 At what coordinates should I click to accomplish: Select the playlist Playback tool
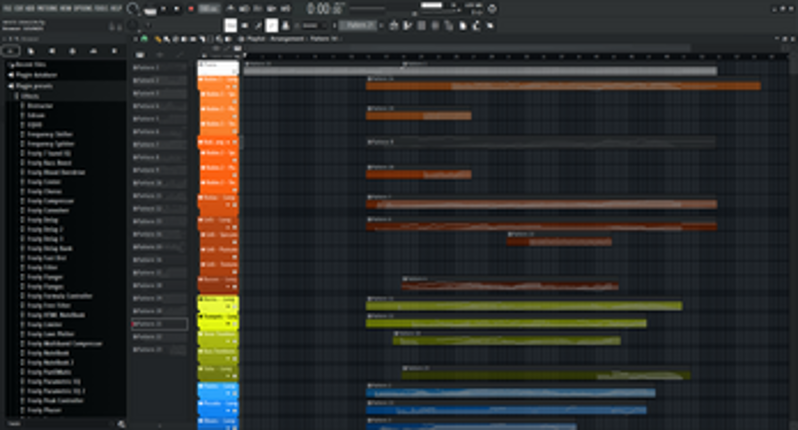pyautogui.click(x=228, y=39)
